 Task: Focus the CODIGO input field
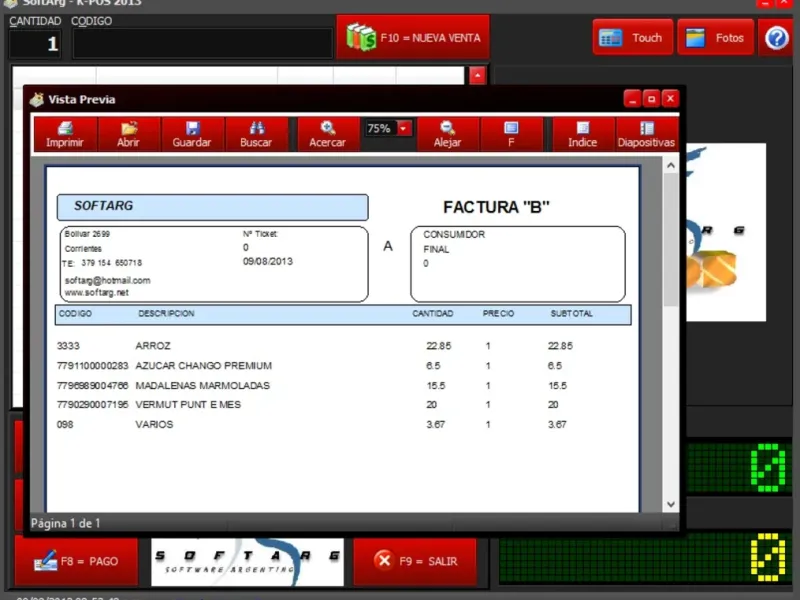click(203, 43)
